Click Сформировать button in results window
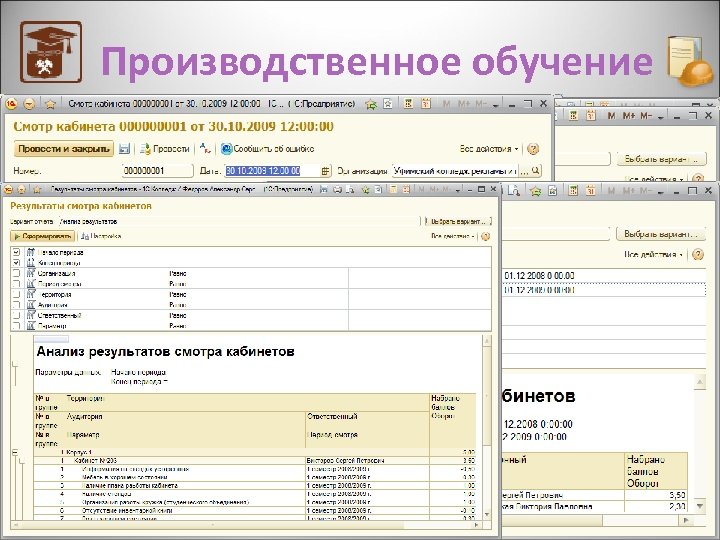 [x=43, y=236]
